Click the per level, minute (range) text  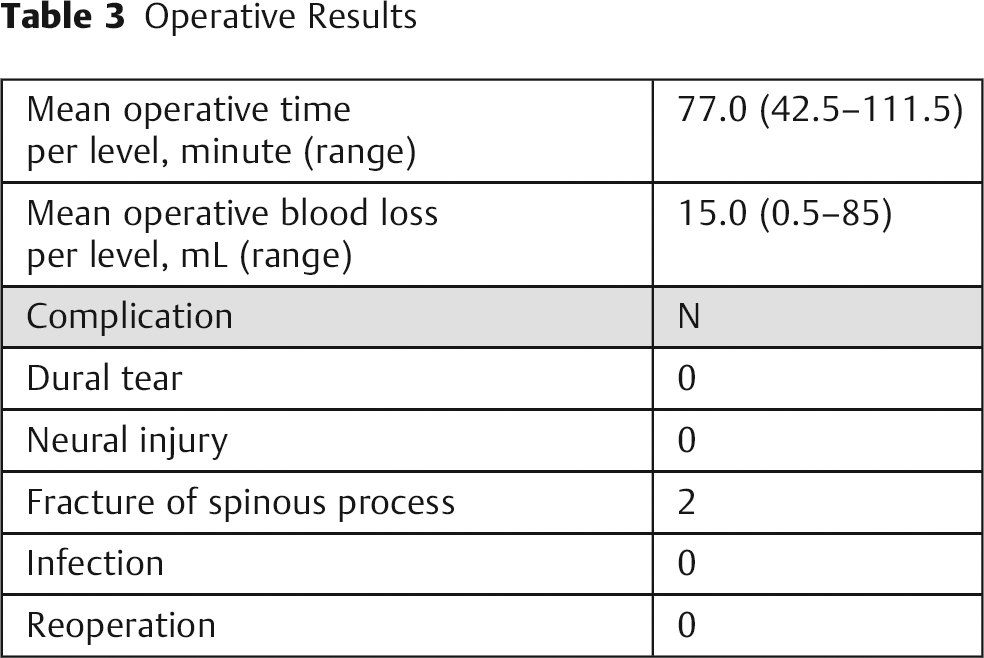tap(221, 152)
